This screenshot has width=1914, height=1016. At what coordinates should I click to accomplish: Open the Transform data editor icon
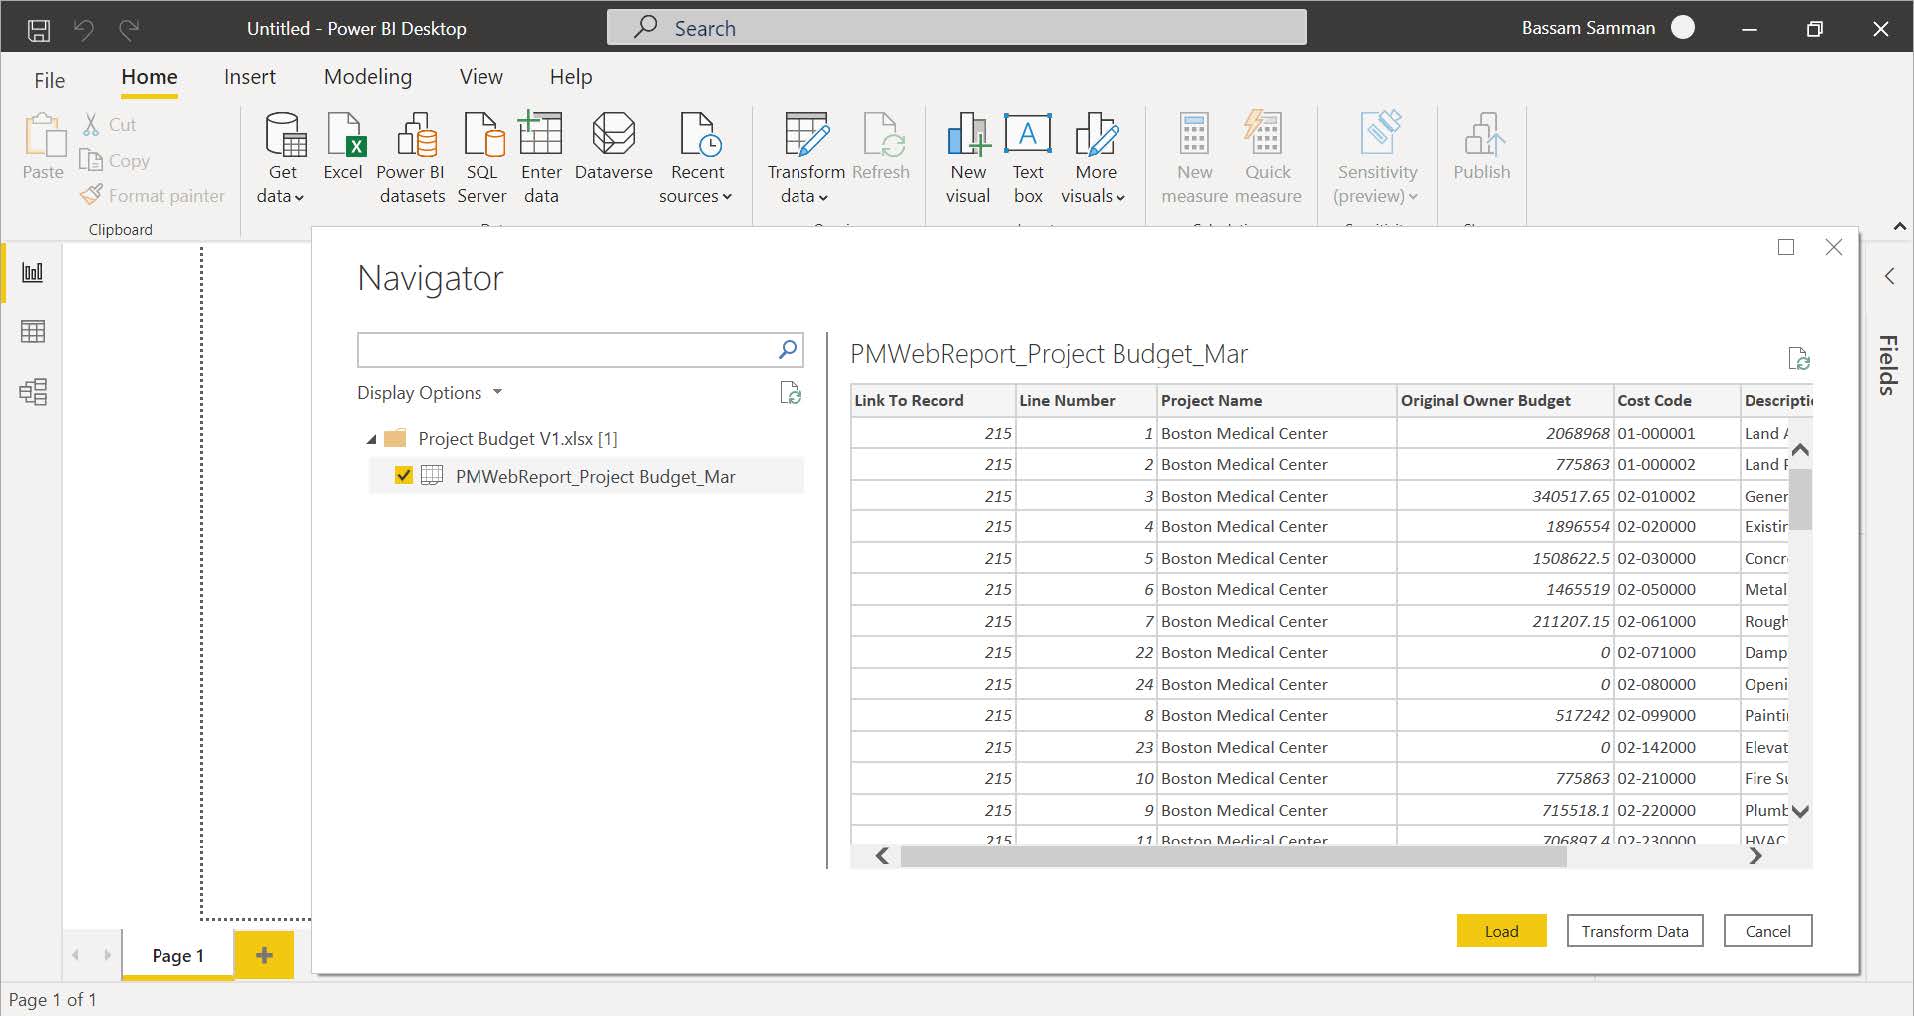pos(808,135)
